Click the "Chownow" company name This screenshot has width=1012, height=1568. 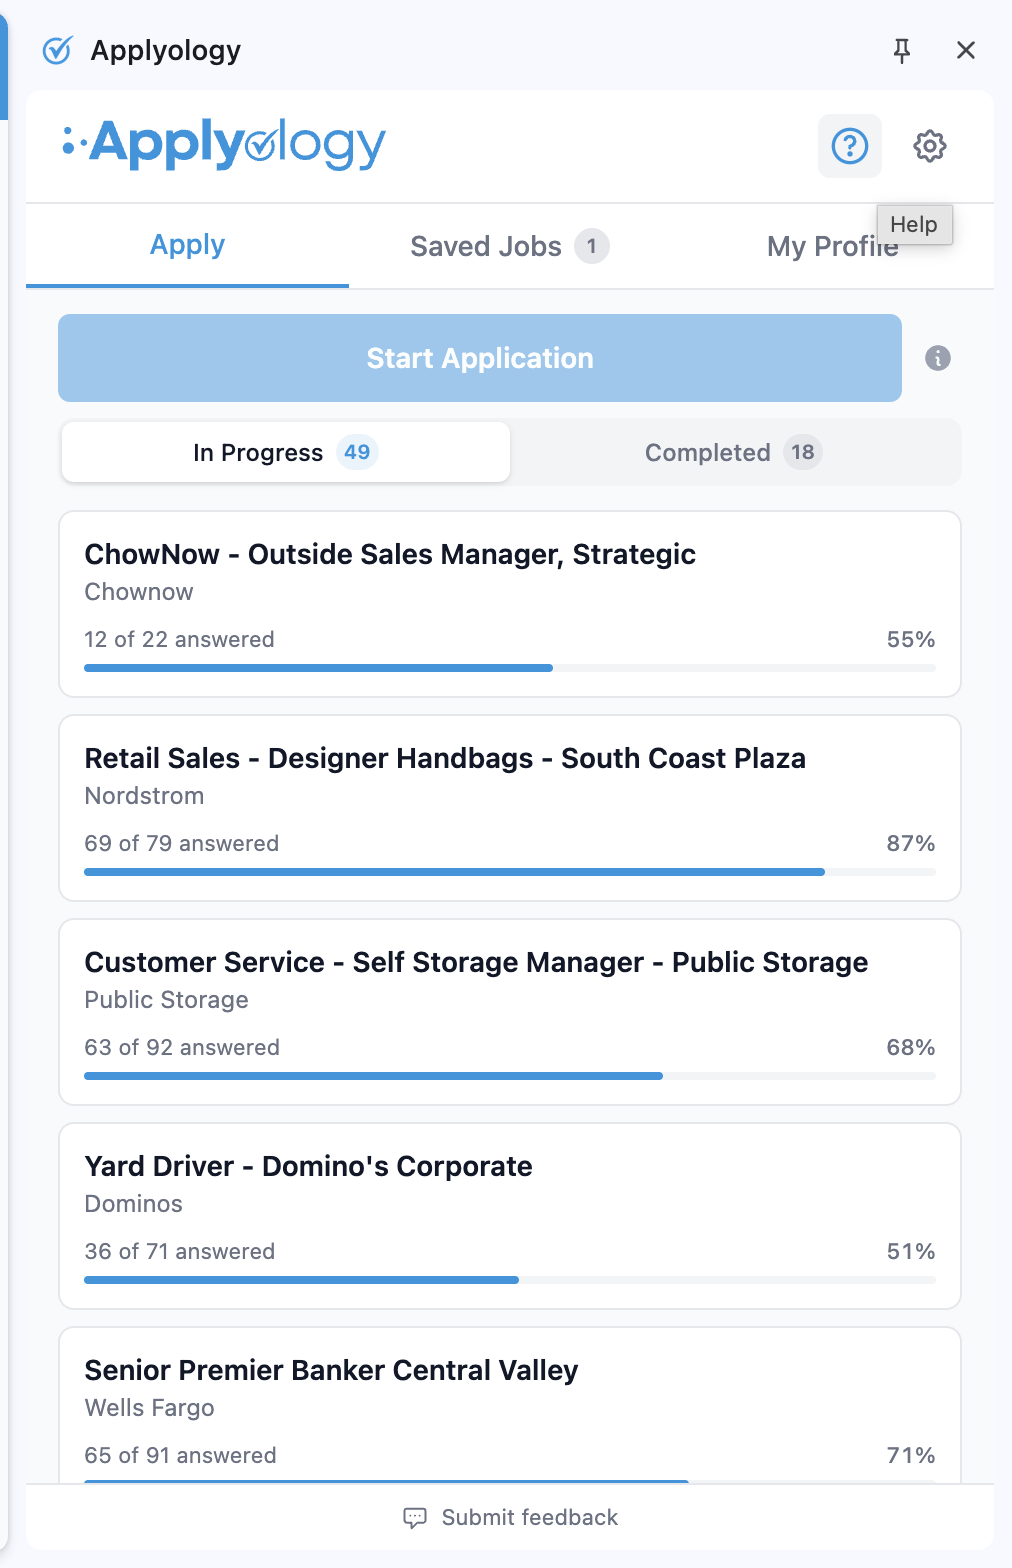click(x=139, y=592)
